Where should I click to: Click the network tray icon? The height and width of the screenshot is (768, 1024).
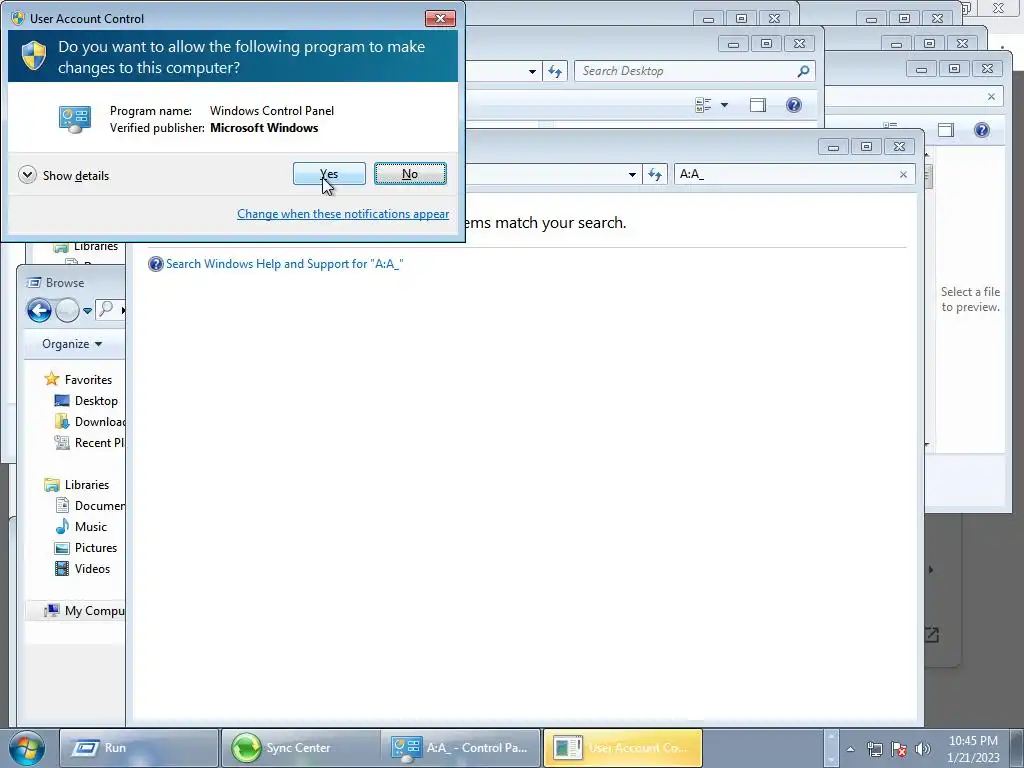874,749
